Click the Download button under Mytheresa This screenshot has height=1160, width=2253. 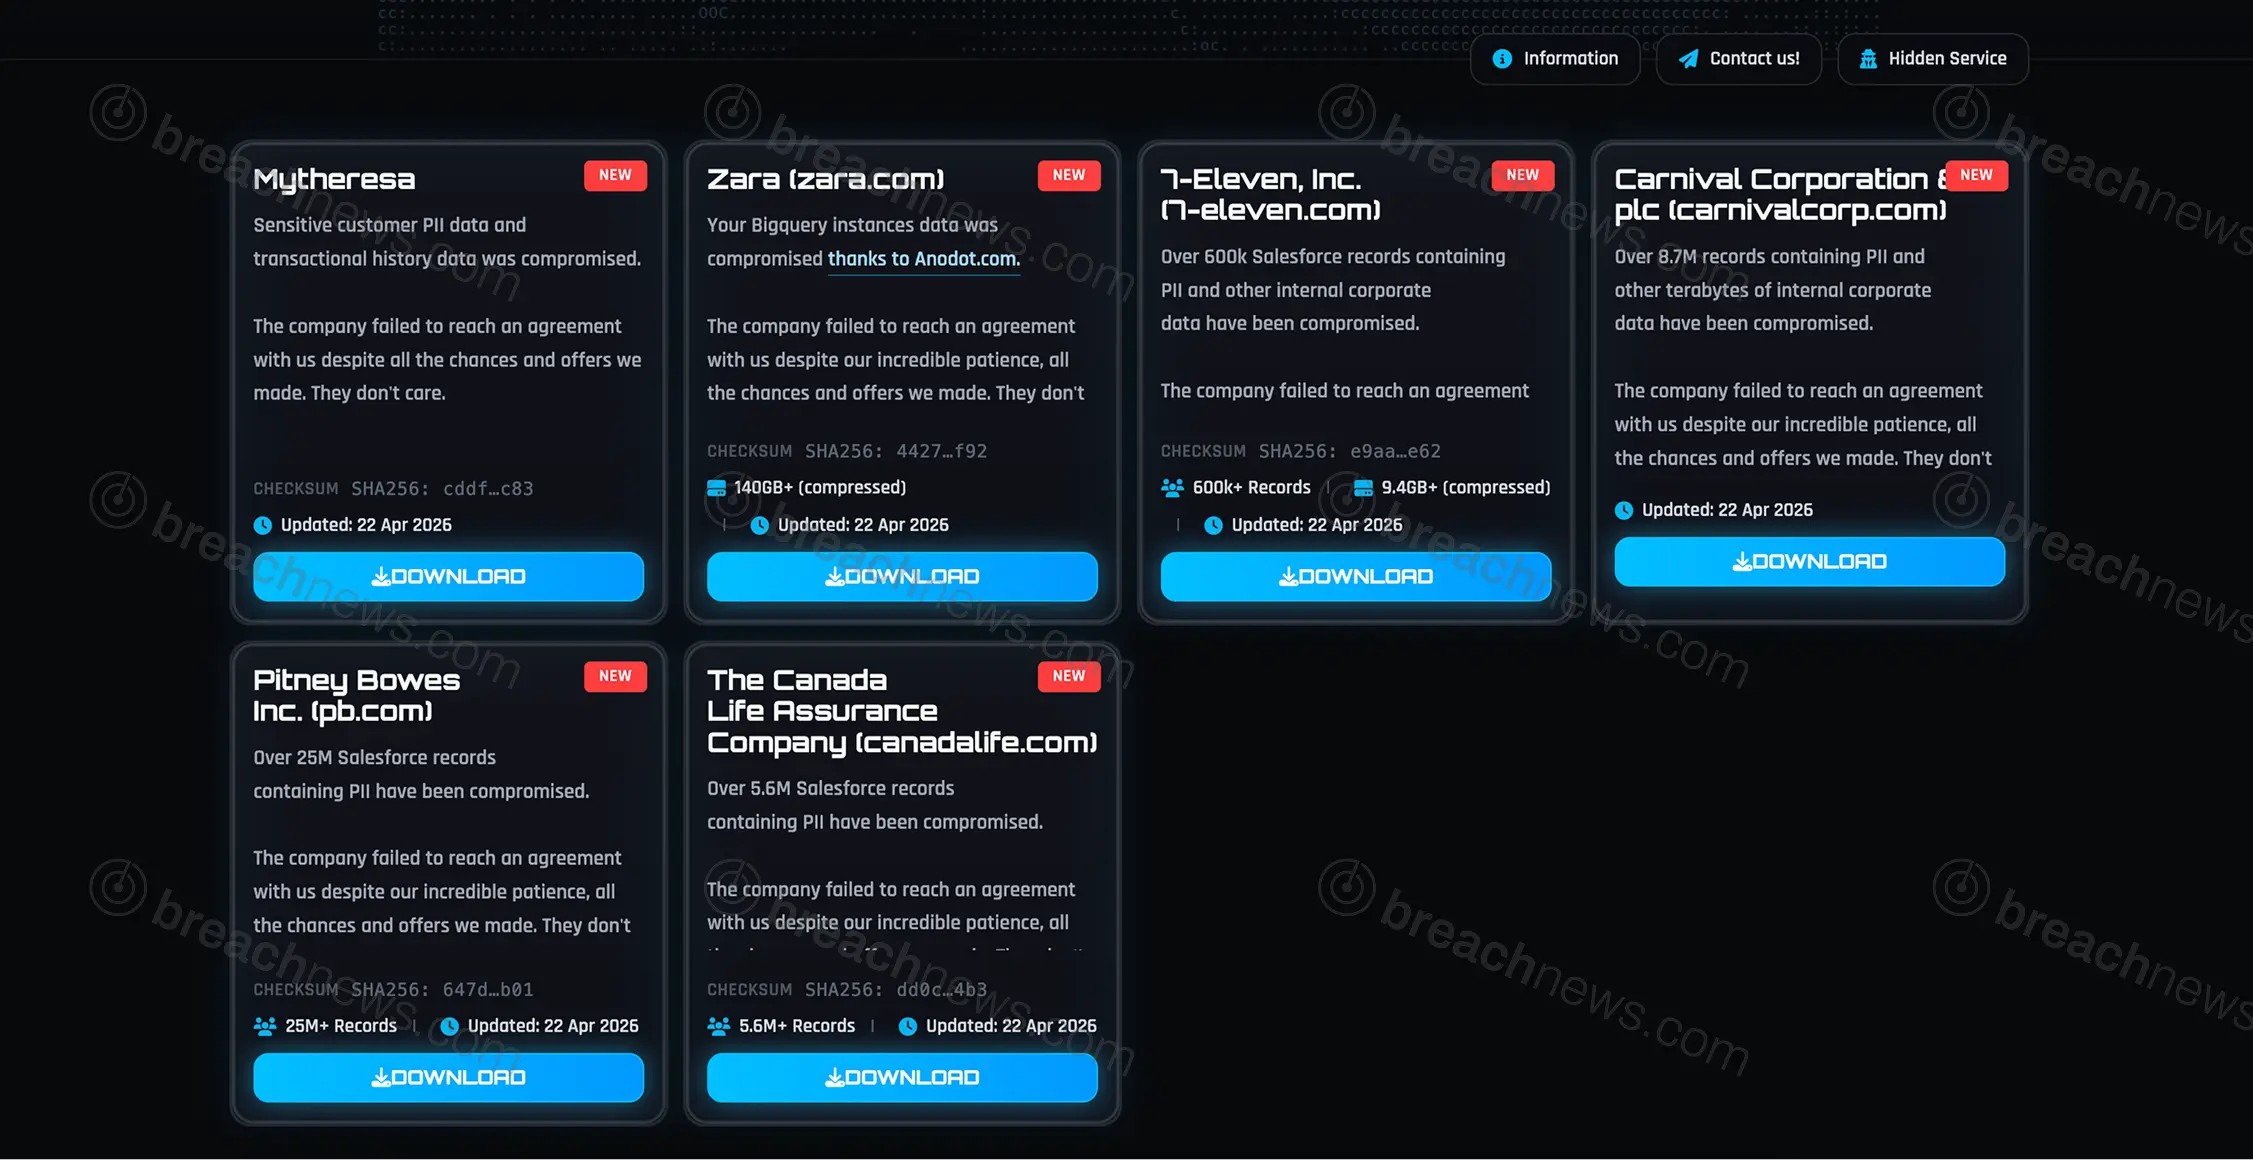[x=448, y=576]
